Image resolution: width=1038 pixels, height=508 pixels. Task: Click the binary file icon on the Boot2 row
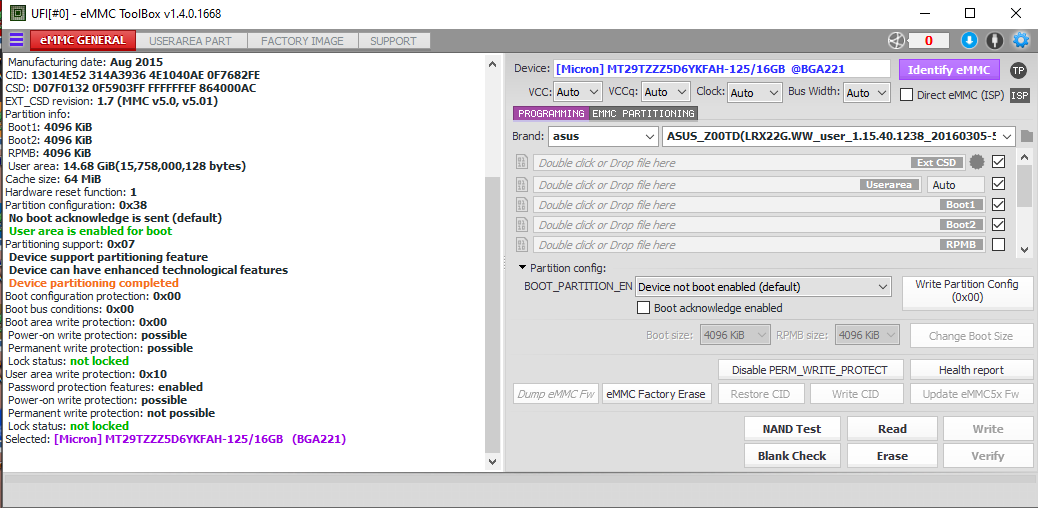point(522,225)
